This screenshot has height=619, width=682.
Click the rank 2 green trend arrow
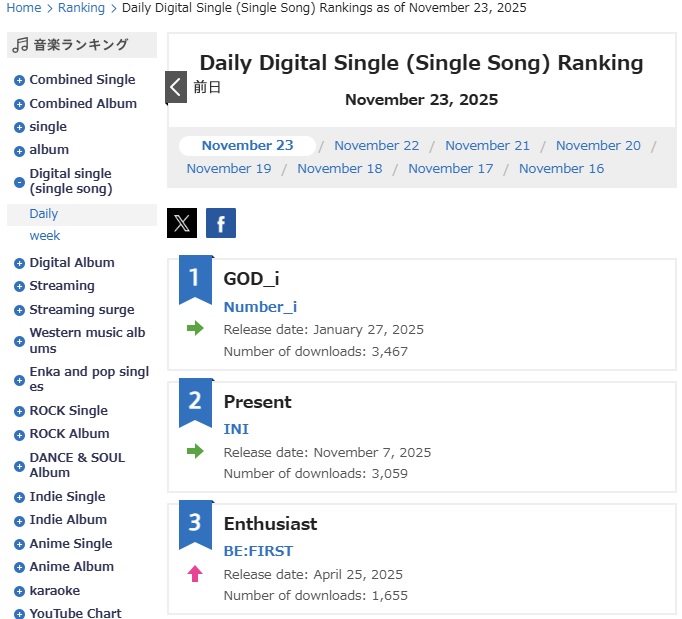pyautogui.click(x=195, y=451)
